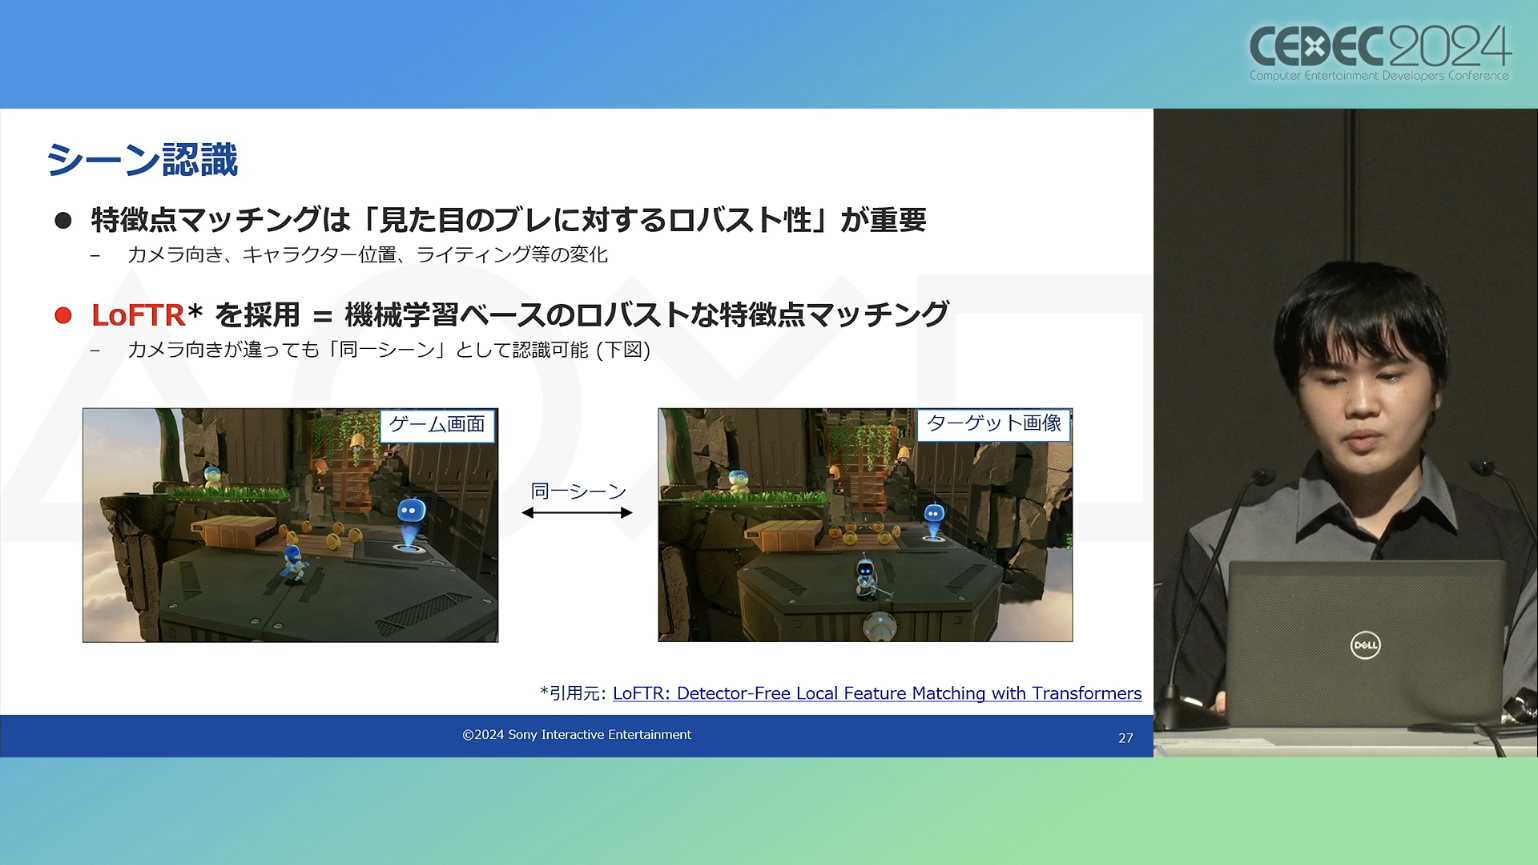Click the ターゲット画像 target screenshot
Image resolution: width=1538 pixels, height=865 pixels.
pyautogui.click(x=865, y=525)
